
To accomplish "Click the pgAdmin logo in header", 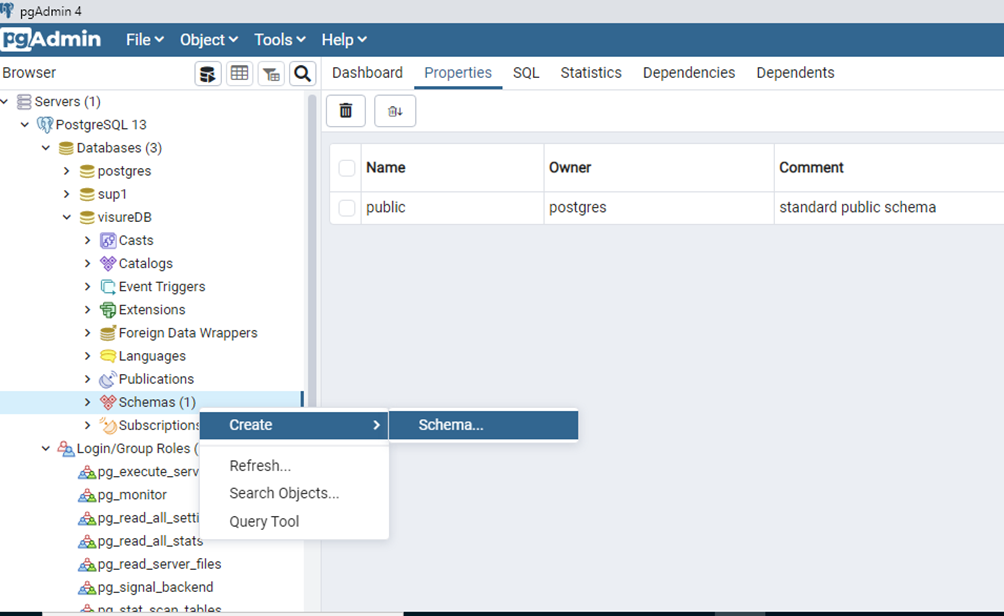I will tap(51, 39).
